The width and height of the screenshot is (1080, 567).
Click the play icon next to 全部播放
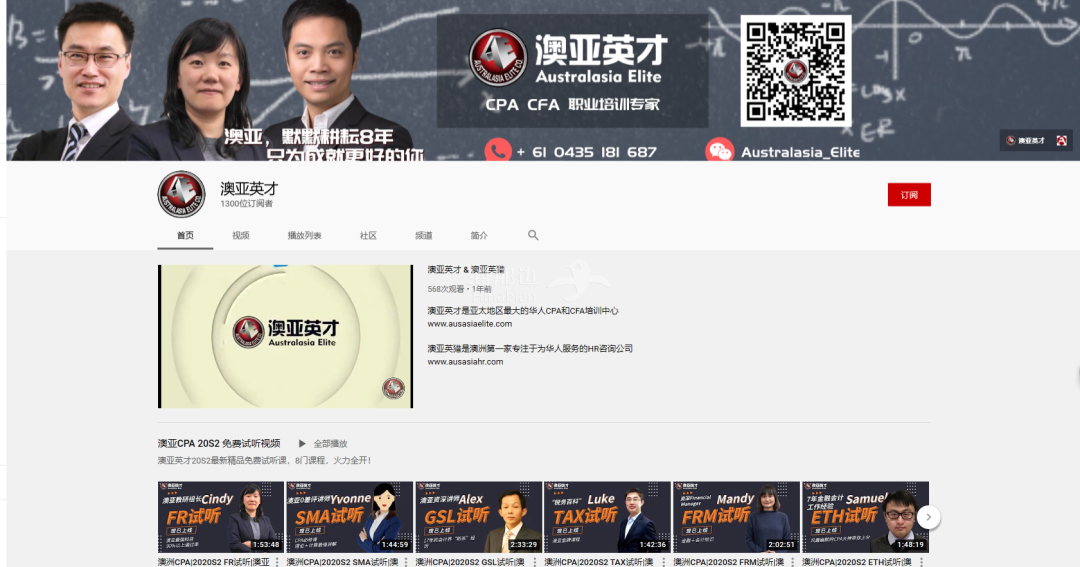pos(302,444)
